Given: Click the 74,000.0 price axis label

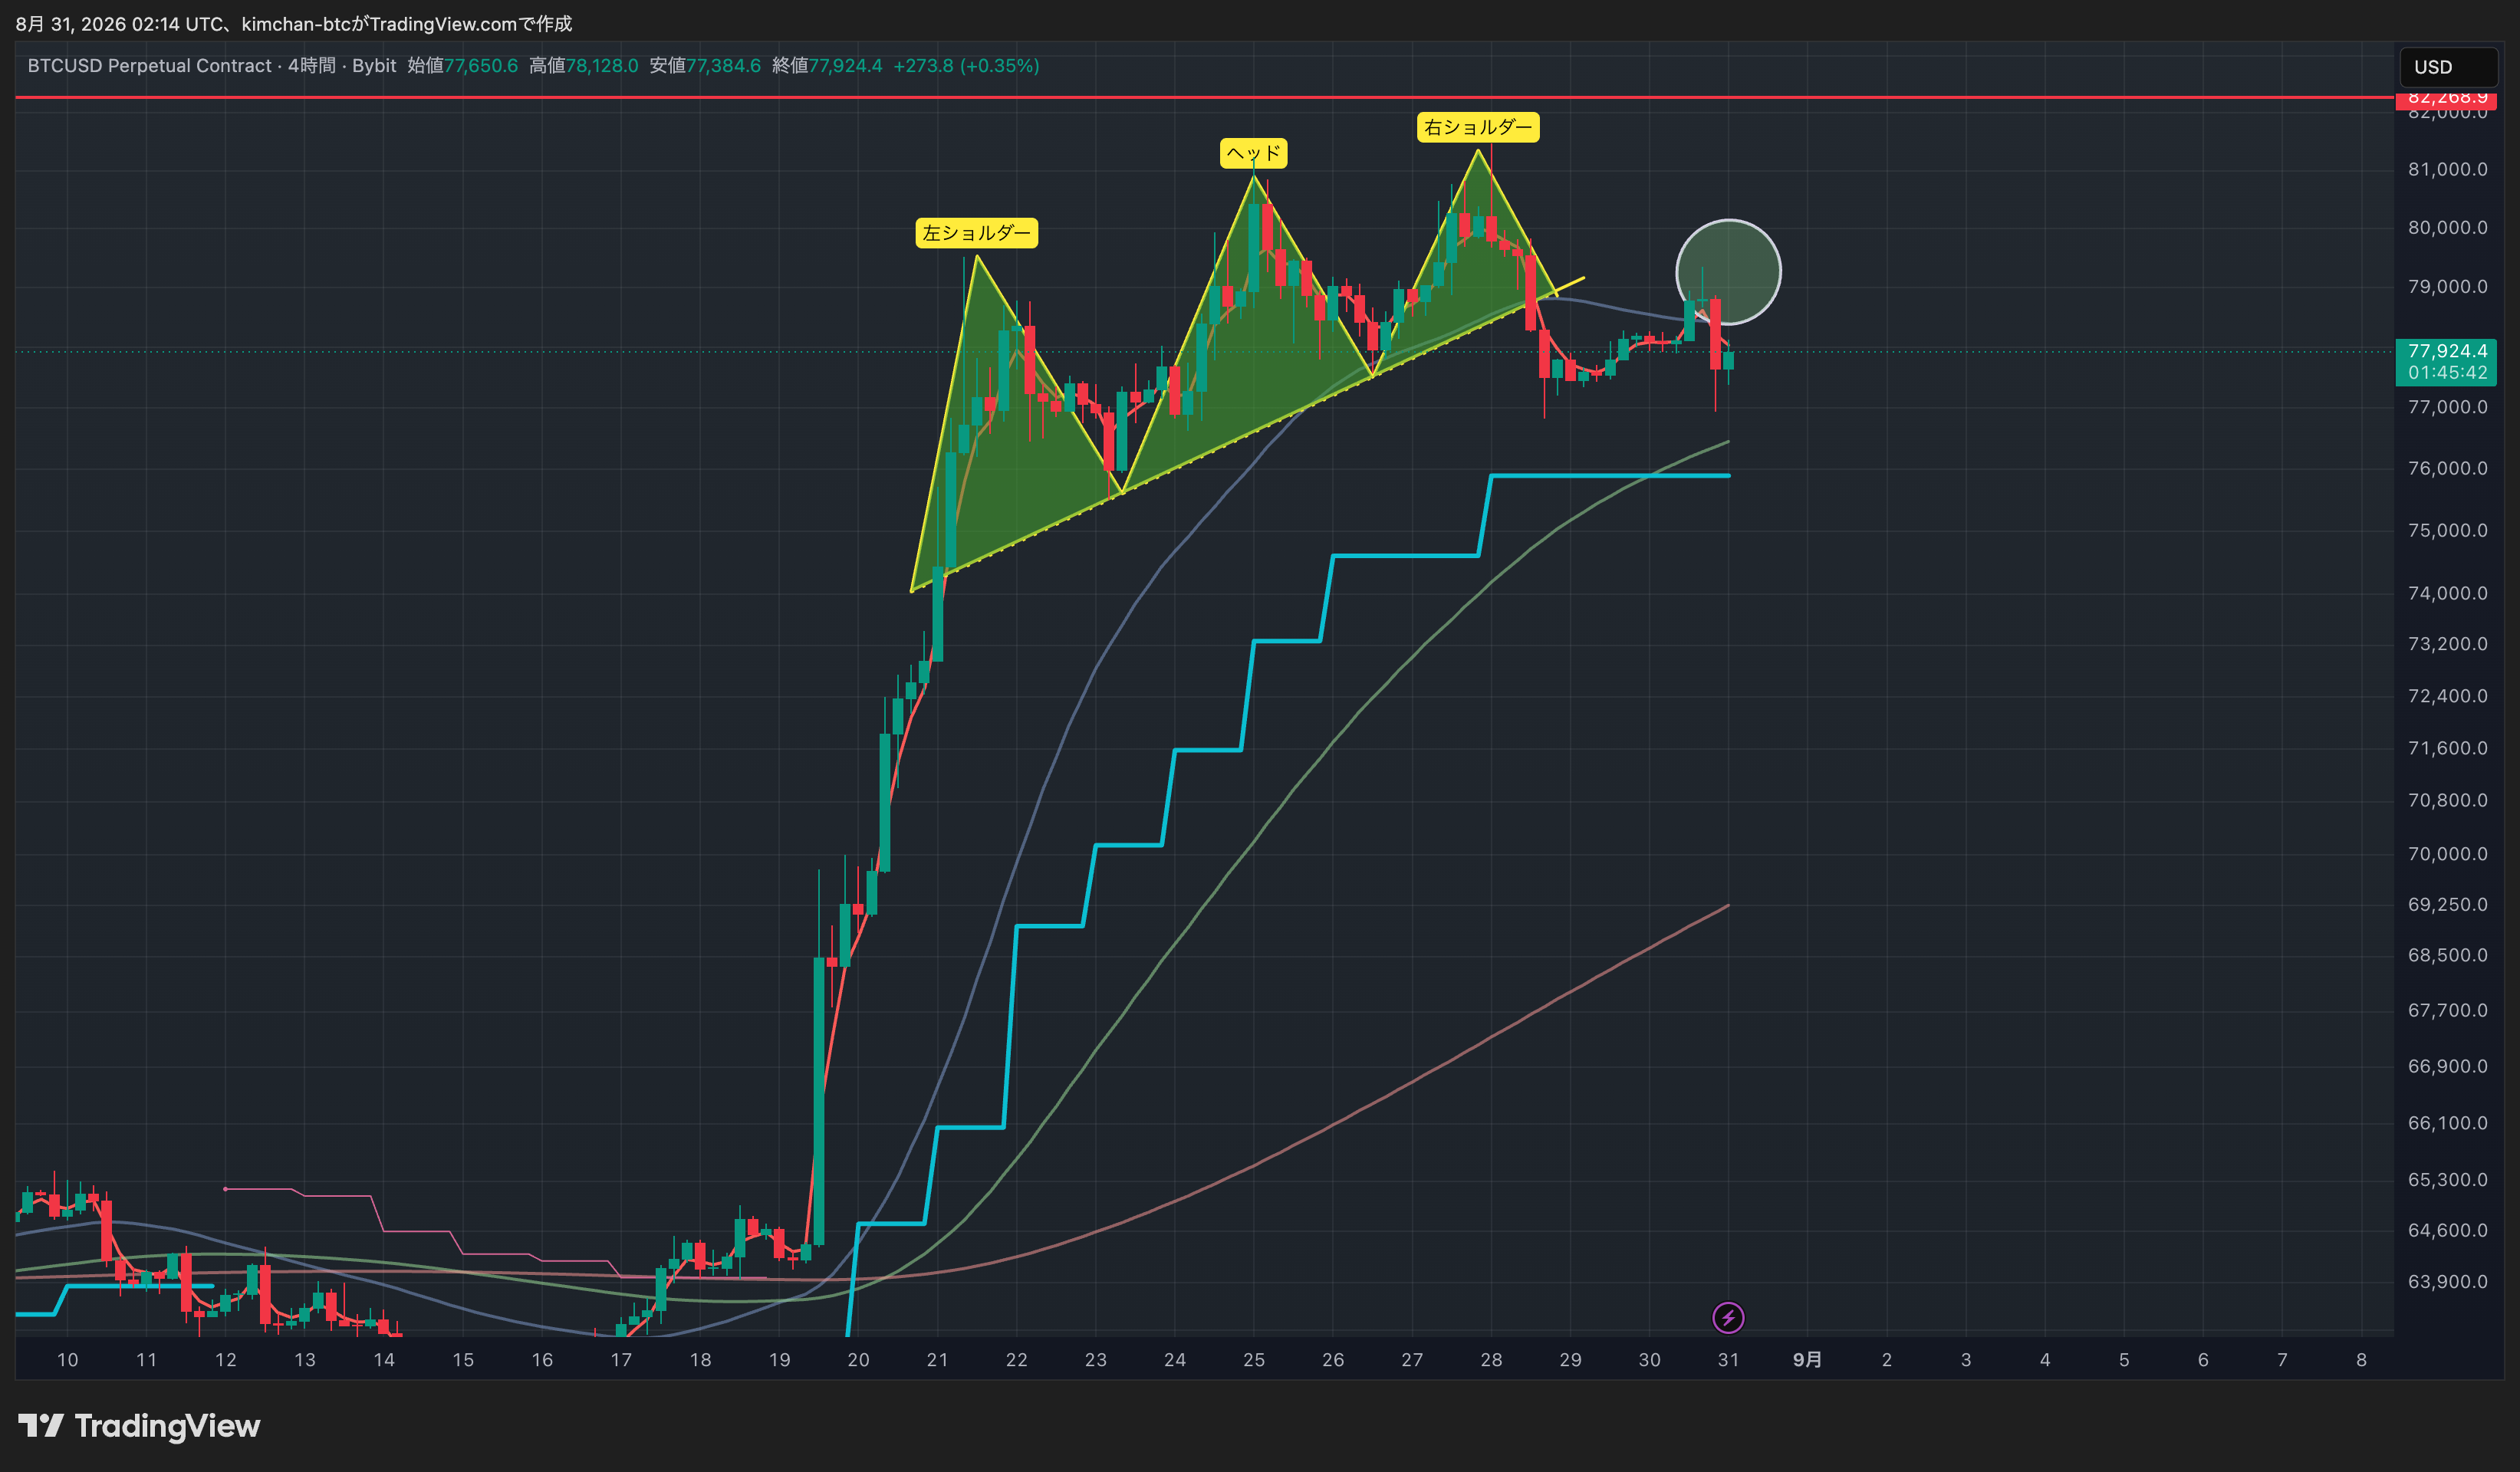Looking at the screenshot, I should [x=2447, y=593].
